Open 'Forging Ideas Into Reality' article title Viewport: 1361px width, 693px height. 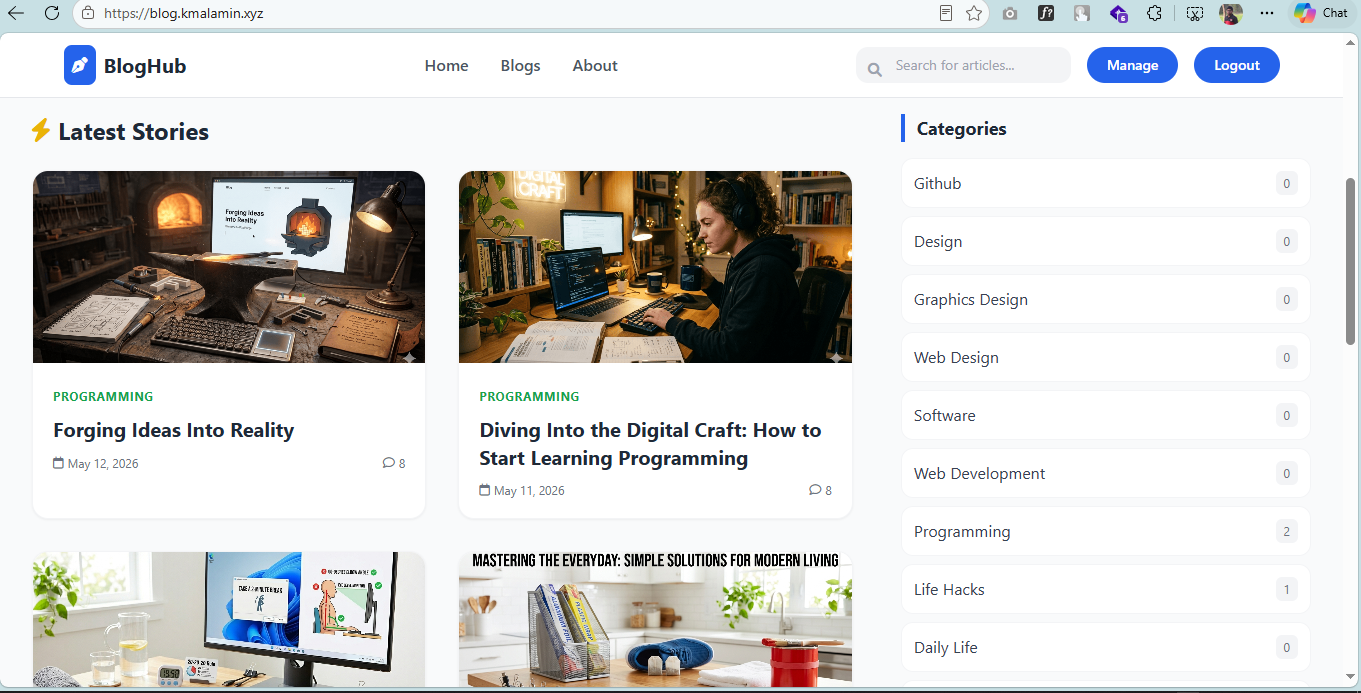tap(174, 430)
